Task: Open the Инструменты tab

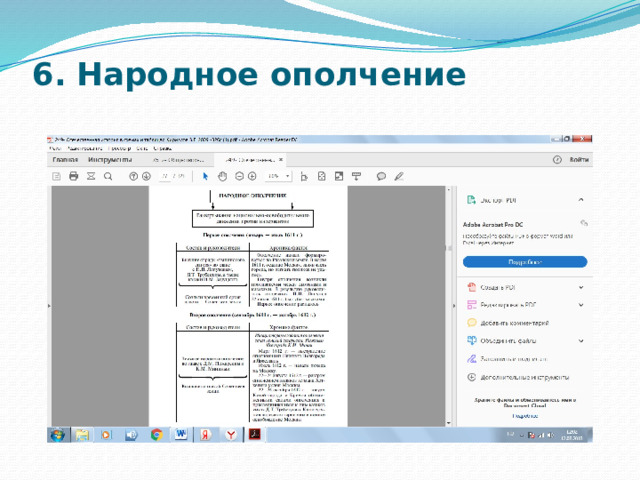Action: 110,160
